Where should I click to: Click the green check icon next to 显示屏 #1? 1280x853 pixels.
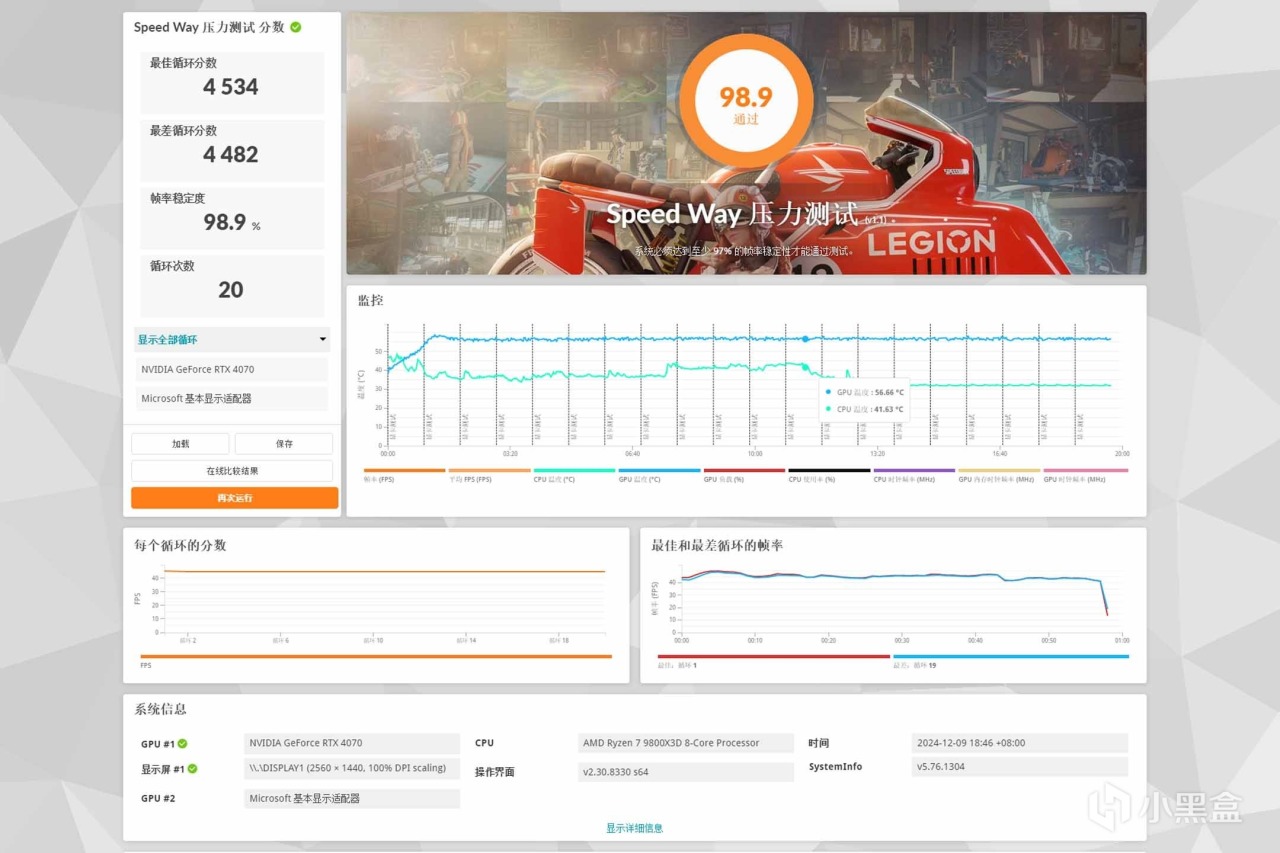point(192,769)
